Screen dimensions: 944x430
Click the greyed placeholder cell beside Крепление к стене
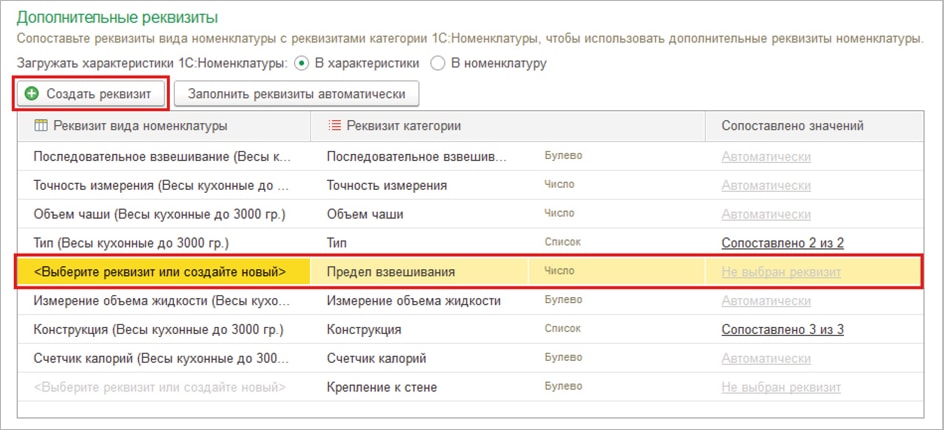click(160, 387)
